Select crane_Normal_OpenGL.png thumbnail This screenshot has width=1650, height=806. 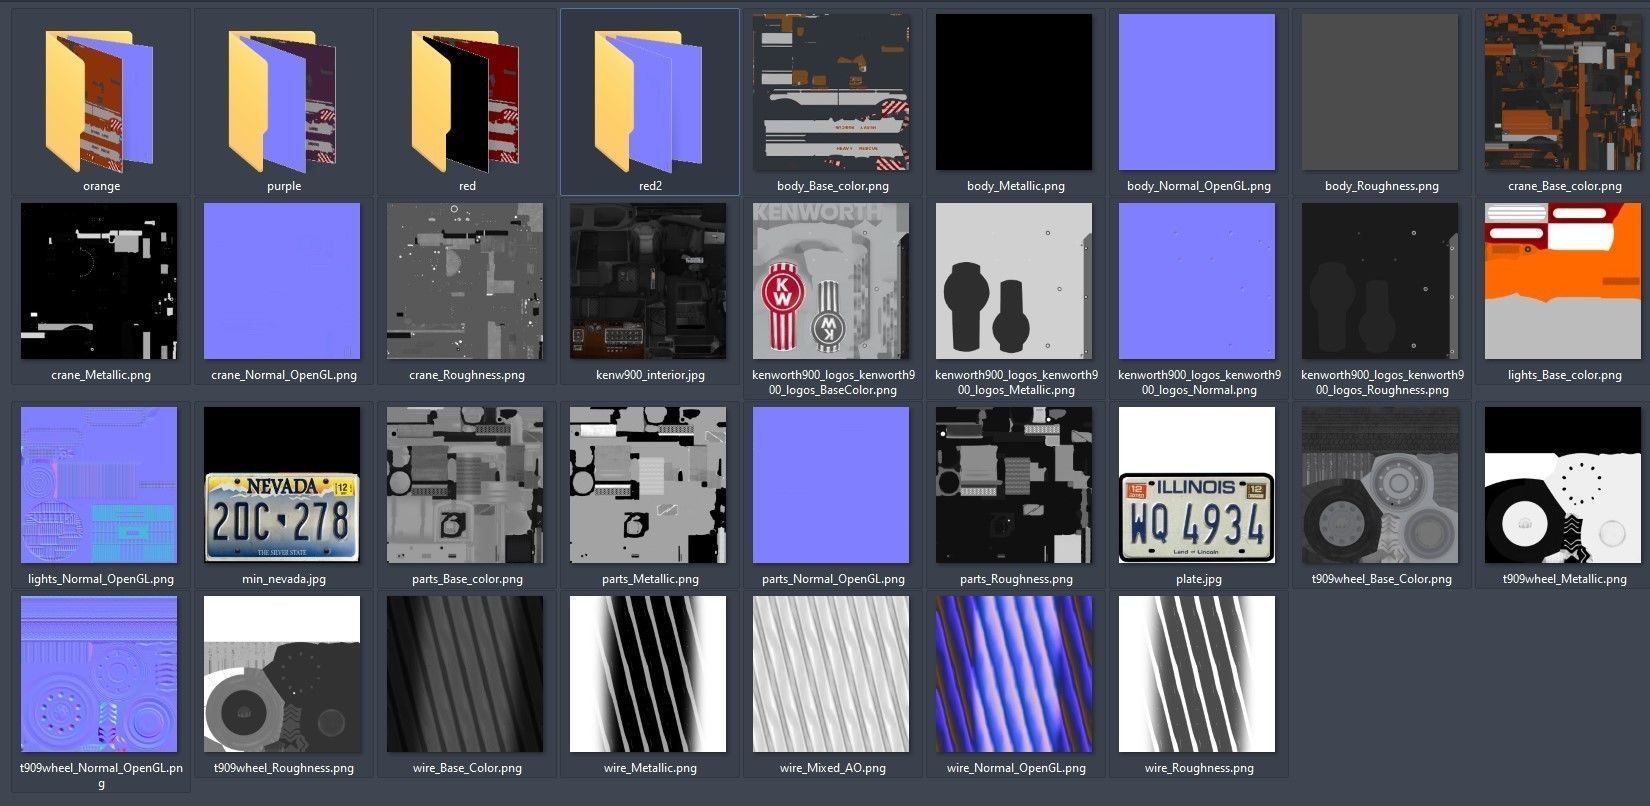click(x=282, y=281)
